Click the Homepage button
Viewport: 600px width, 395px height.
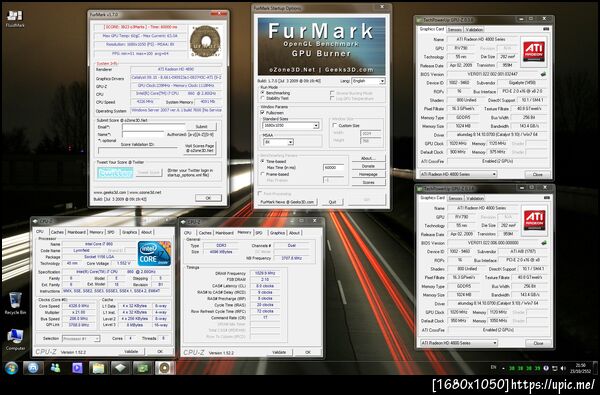click(x=368, y=174)
